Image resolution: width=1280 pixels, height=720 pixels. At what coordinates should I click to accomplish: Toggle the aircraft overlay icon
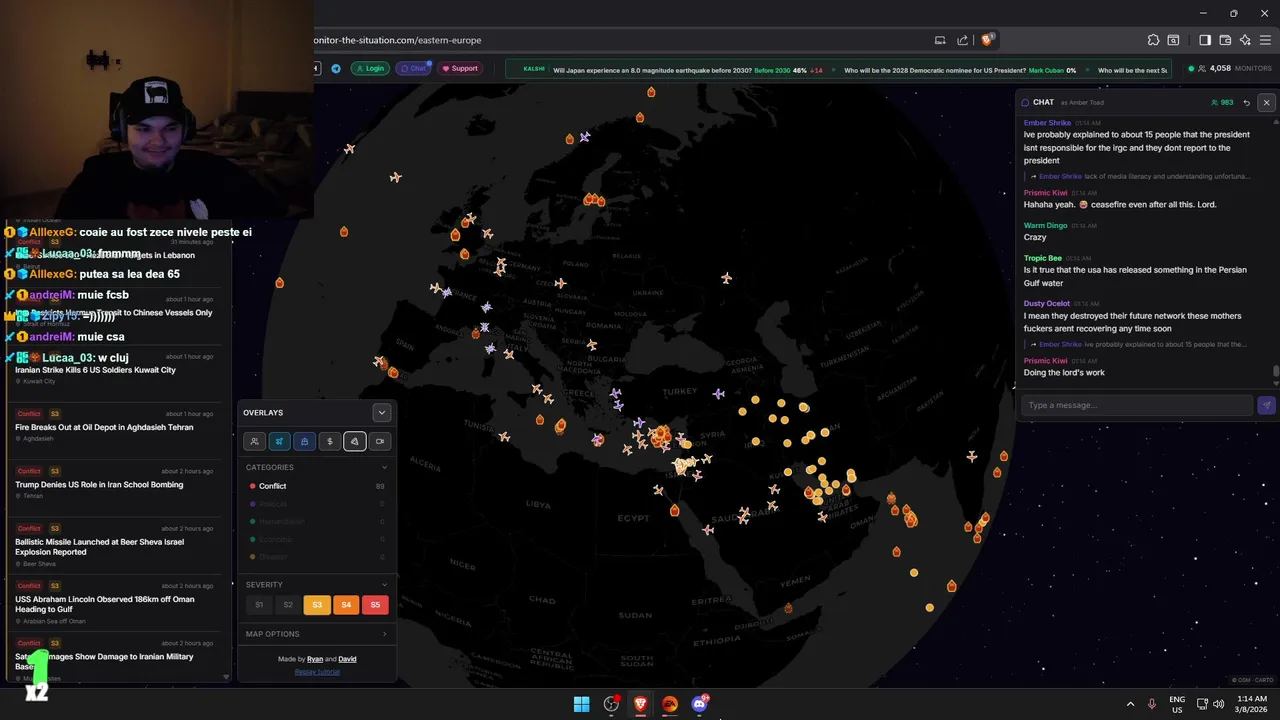(280, 441)
